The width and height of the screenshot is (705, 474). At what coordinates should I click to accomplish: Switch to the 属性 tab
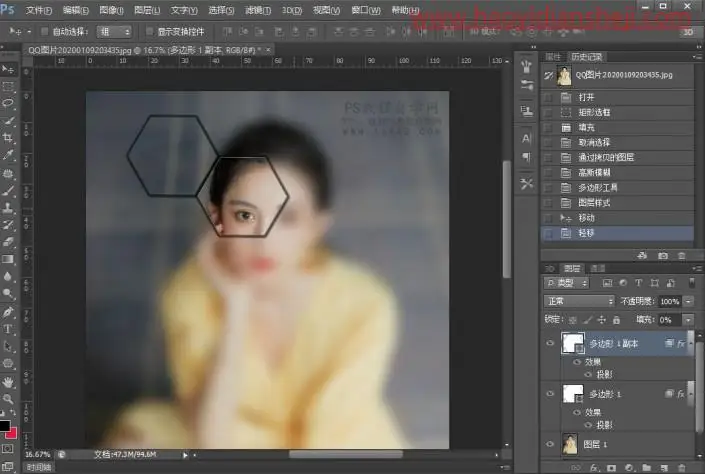(x=553, y=57)
